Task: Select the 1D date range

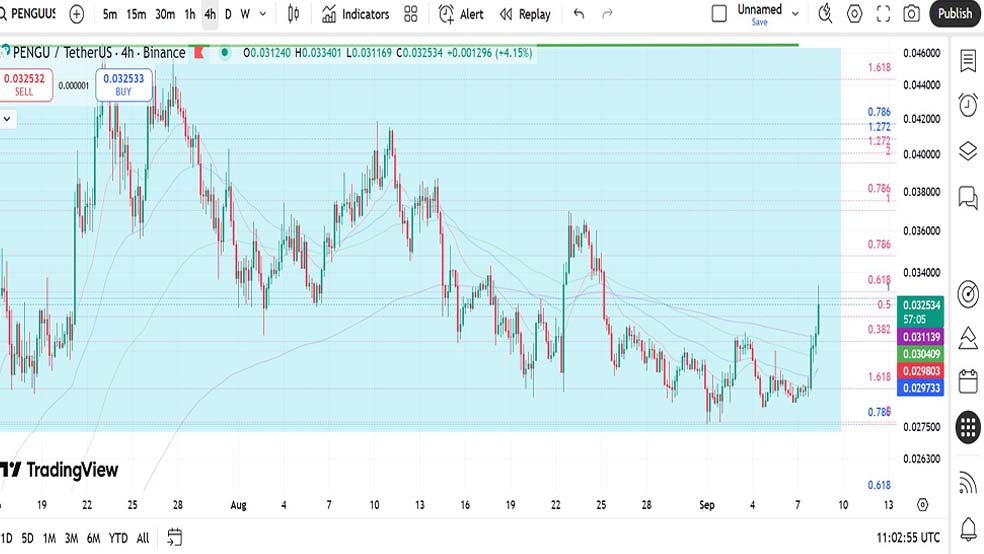Action: (x=6, y=538)
